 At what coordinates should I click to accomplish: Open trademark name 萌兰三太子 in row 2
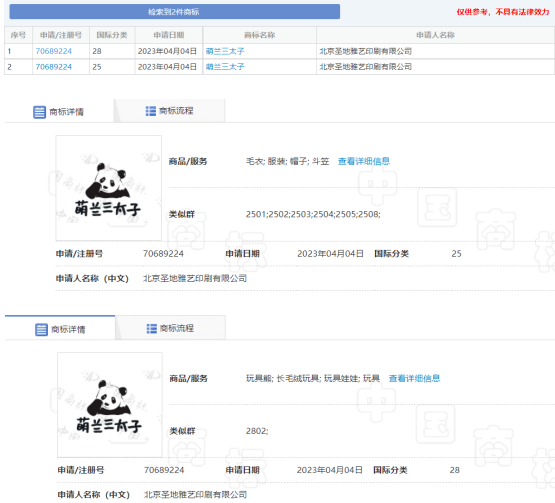point(225,67)
